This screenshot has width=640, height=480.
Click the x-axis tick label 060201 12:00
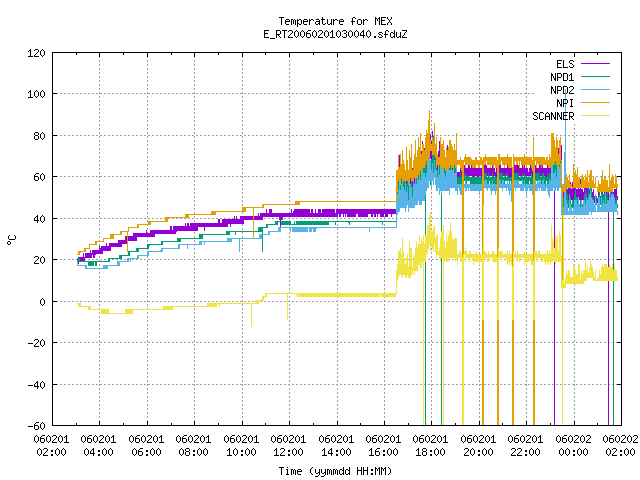288,446
